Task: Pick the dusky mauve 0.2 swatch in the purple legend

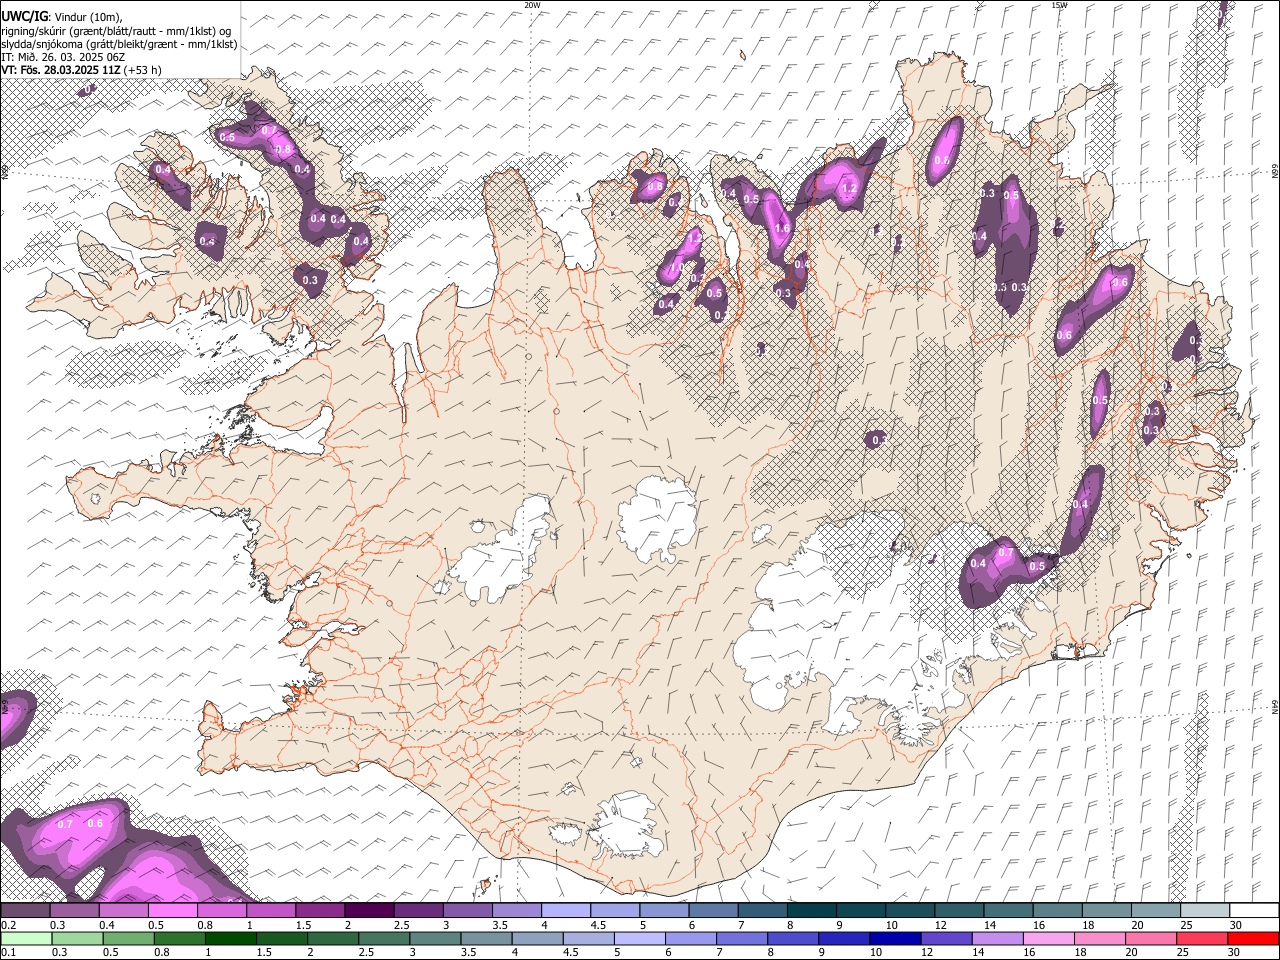Action: 25,911
